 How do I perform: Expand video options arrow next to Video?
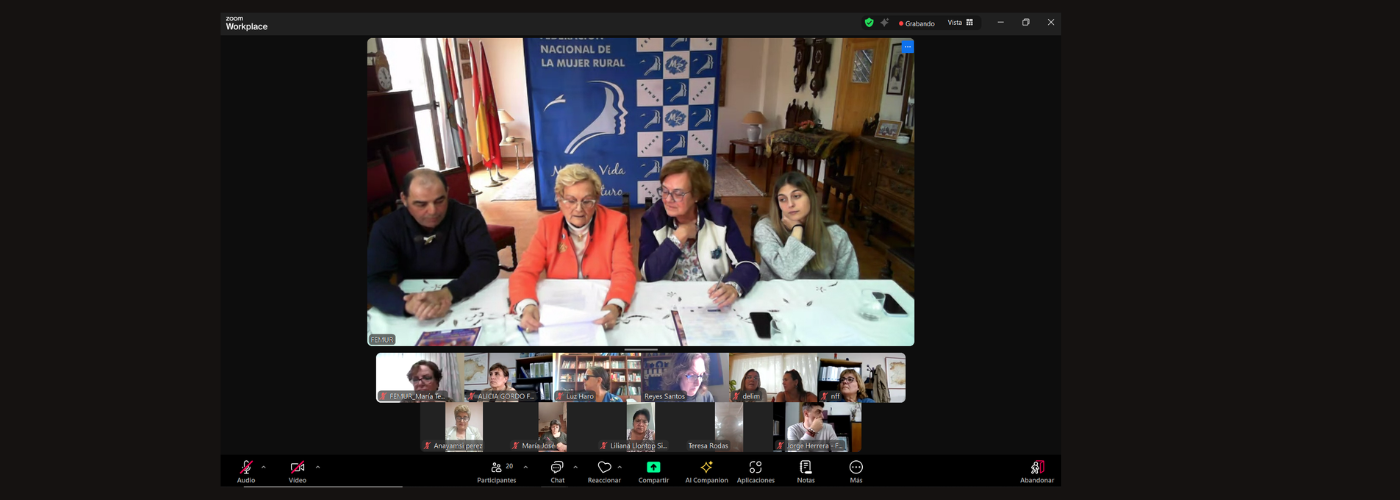(318, 467)
